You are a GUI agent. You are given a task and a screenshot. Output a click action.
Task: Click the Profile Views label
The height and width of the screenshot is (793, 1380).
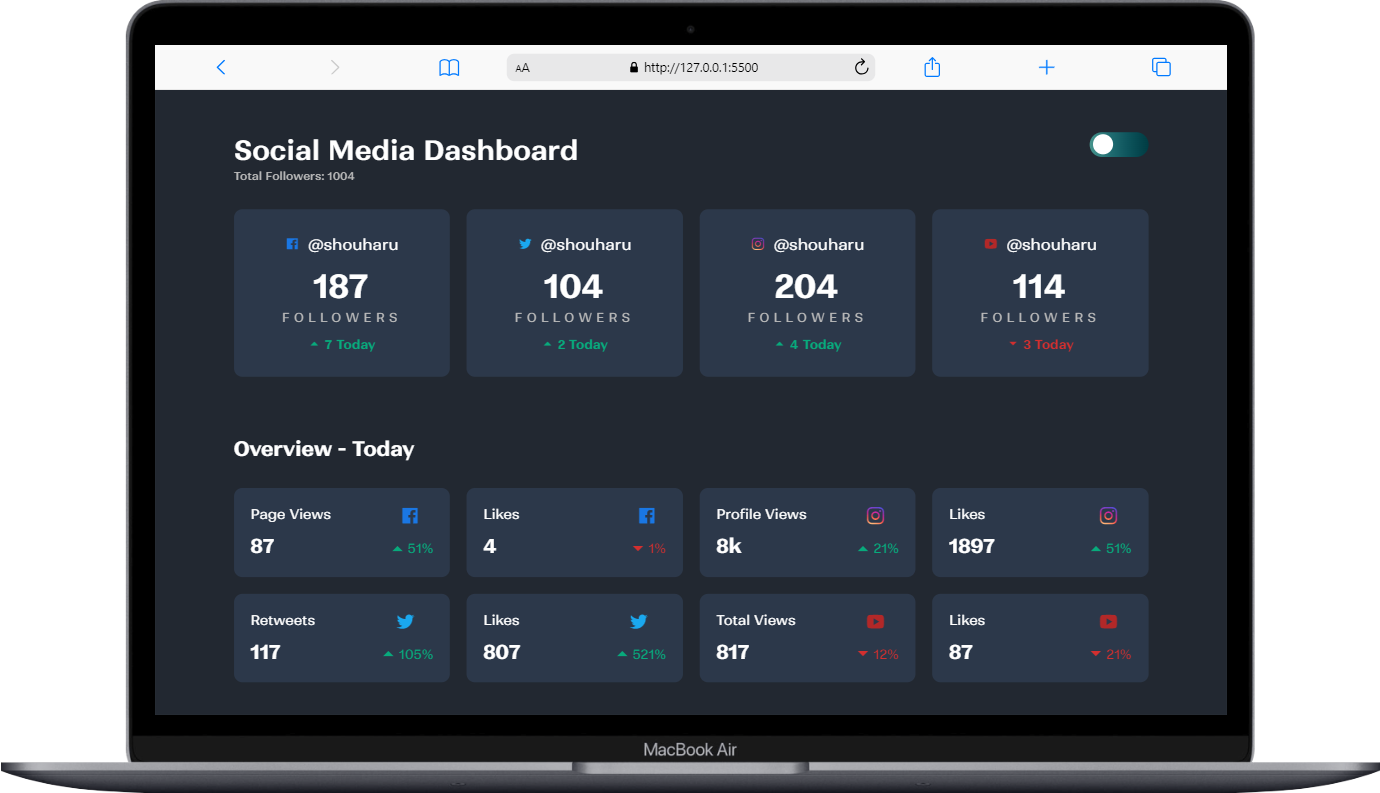[x=761, y=514]
